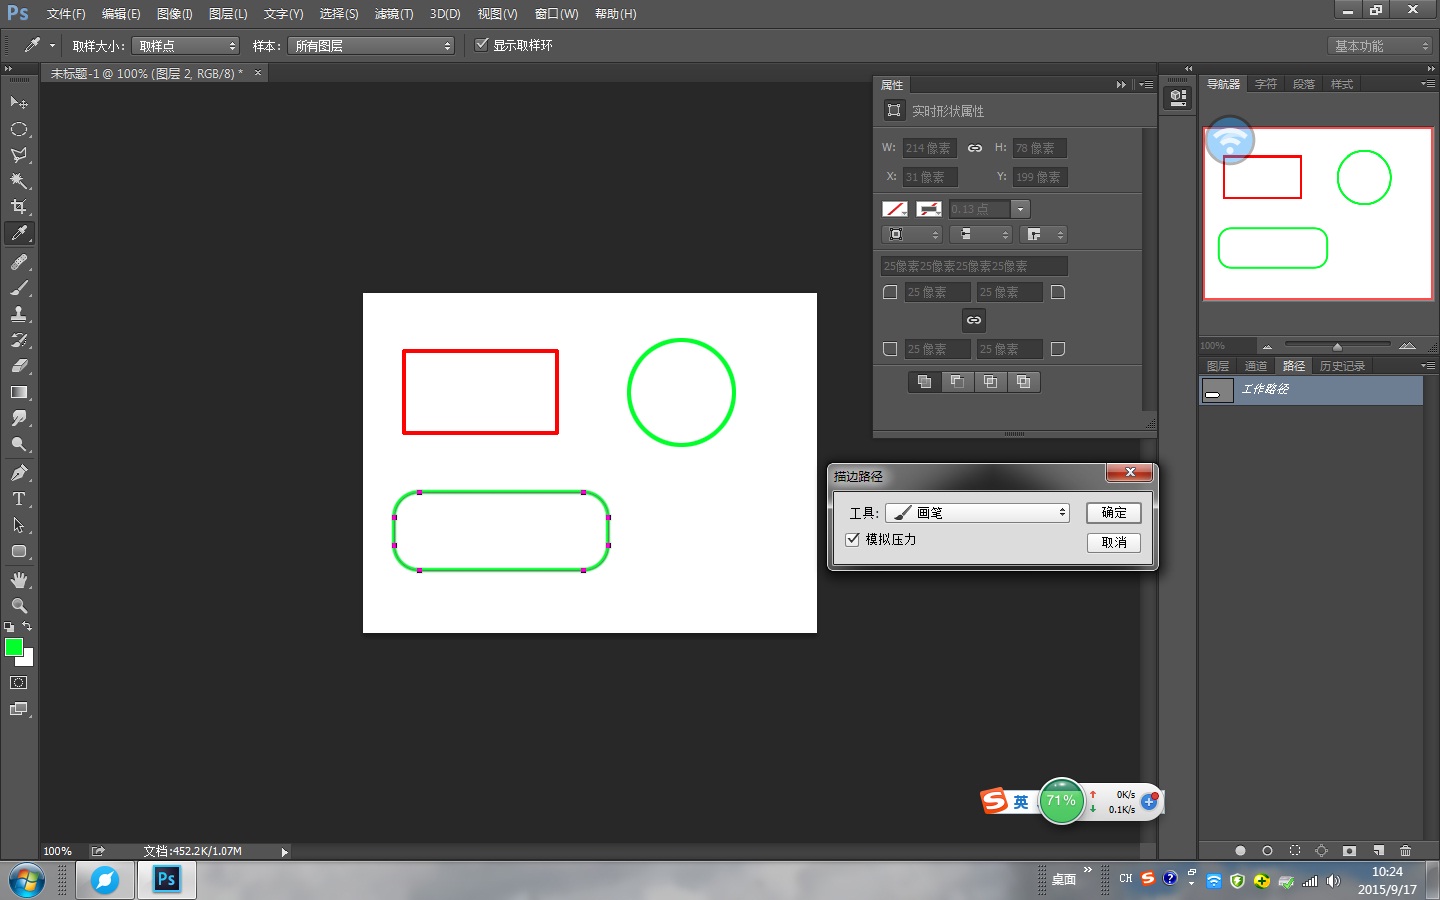Image resolution: width=1440 pixels, height=900 pixels.
Task: Select the Magic Wand tool
Action: pyautogui.click(x=18, y=181)
